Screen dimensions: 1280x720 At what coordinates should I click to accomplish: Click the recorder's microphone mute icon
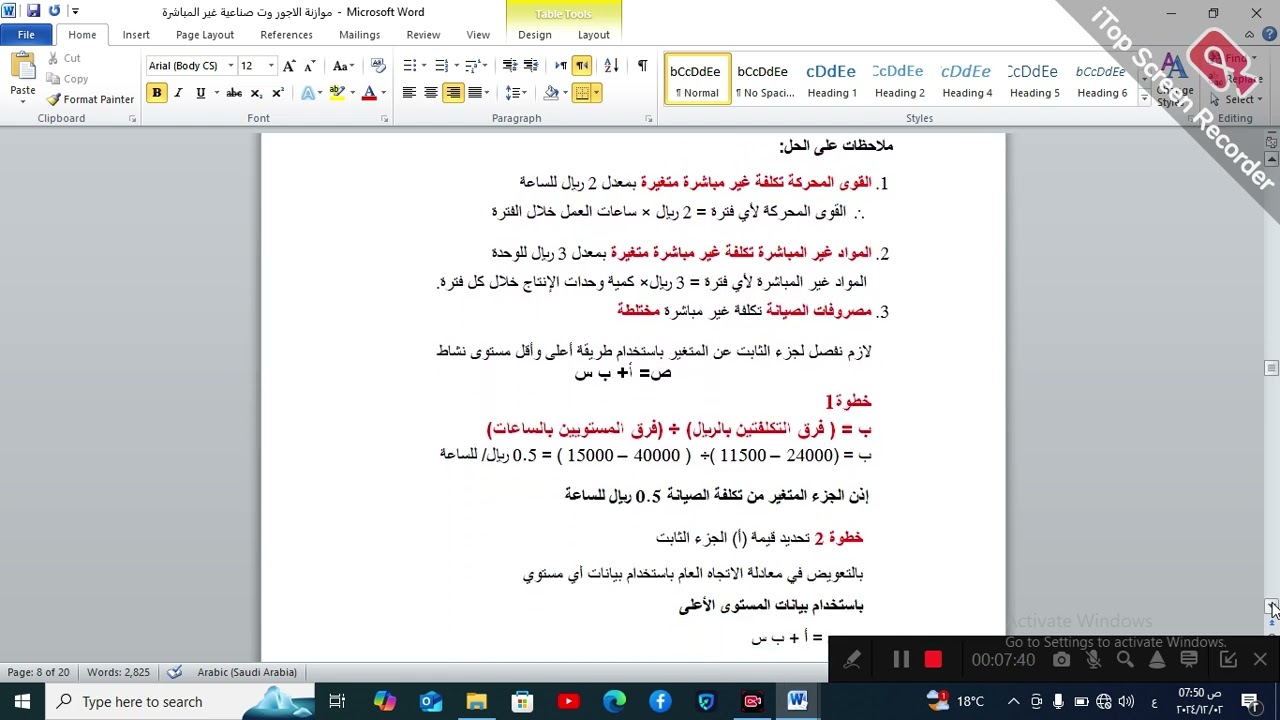point(1093,660)
